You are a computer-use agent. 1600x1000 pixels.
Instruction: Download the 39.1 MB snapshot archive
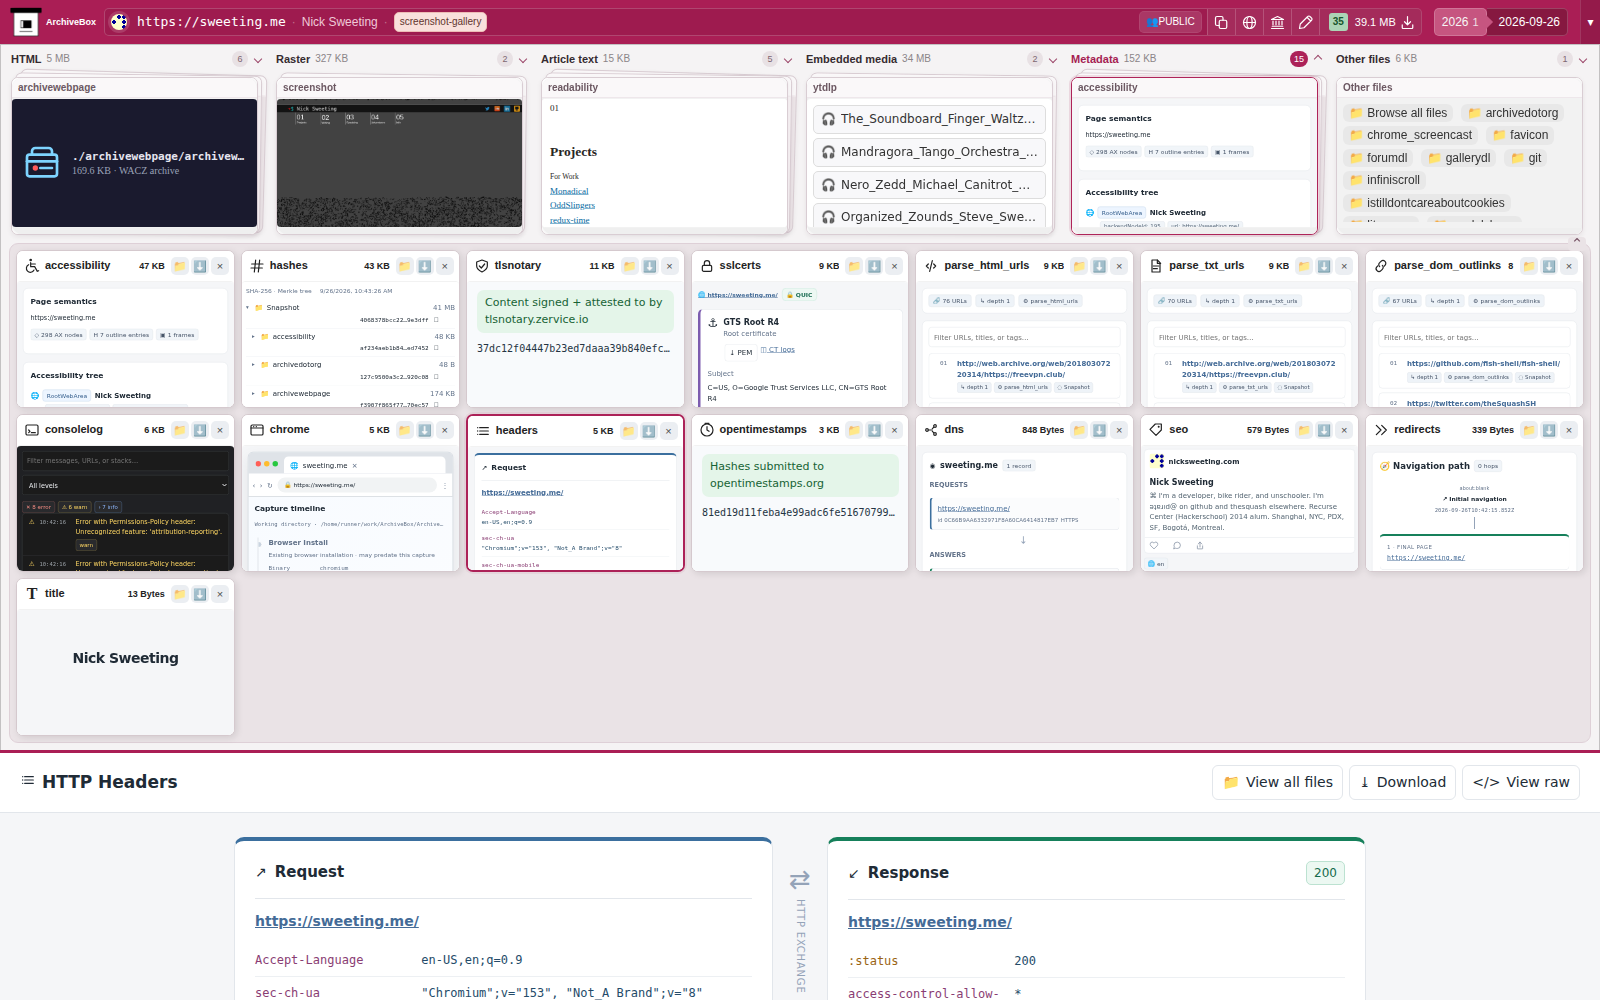click(1407, 22)
